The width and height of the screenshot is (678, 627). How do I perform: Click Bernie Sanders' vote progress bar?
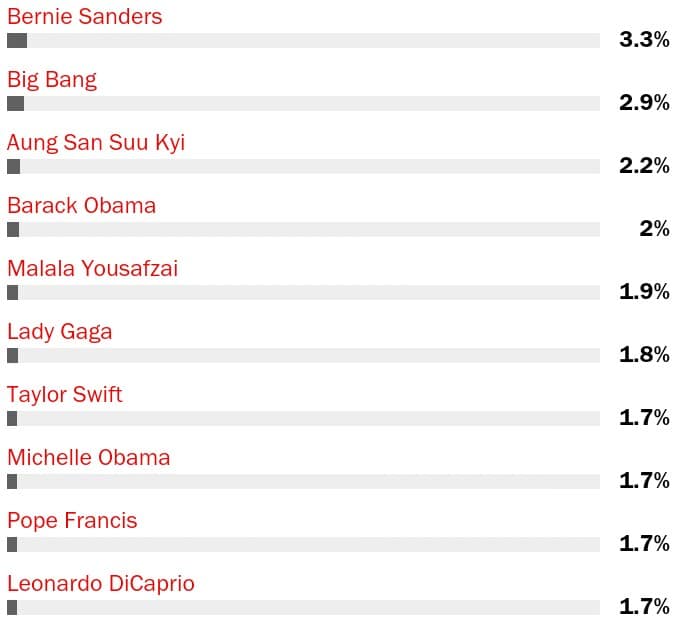[x=303, y=41]
